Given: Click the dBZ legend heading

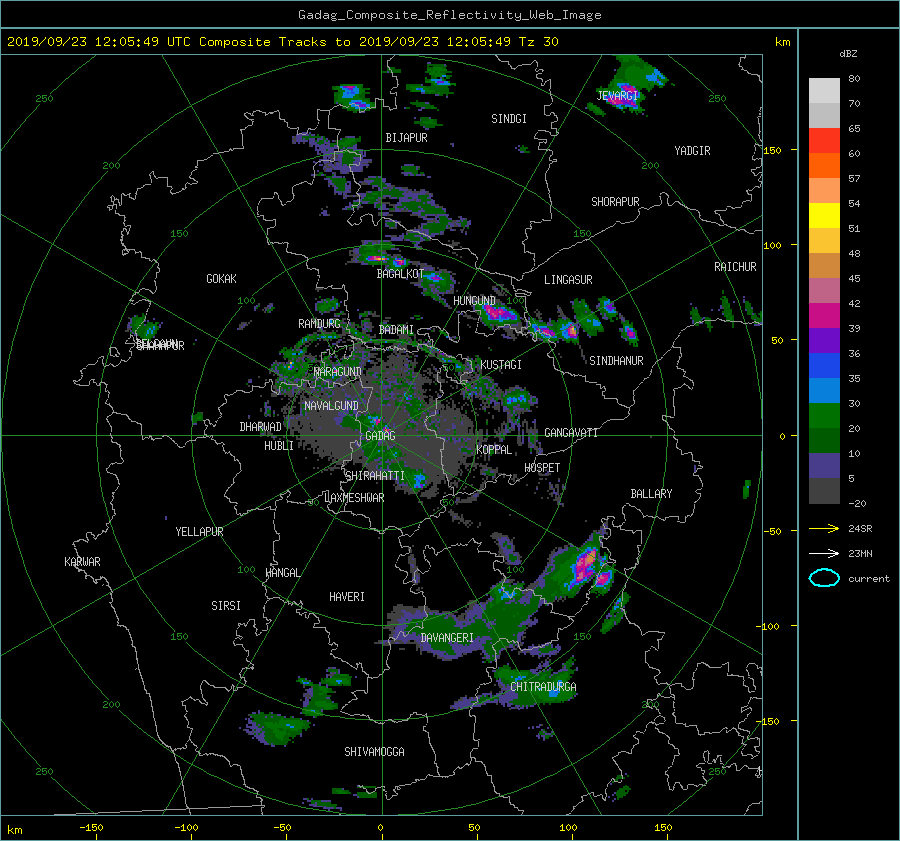Looking at the screenshot, I should 848,53.
